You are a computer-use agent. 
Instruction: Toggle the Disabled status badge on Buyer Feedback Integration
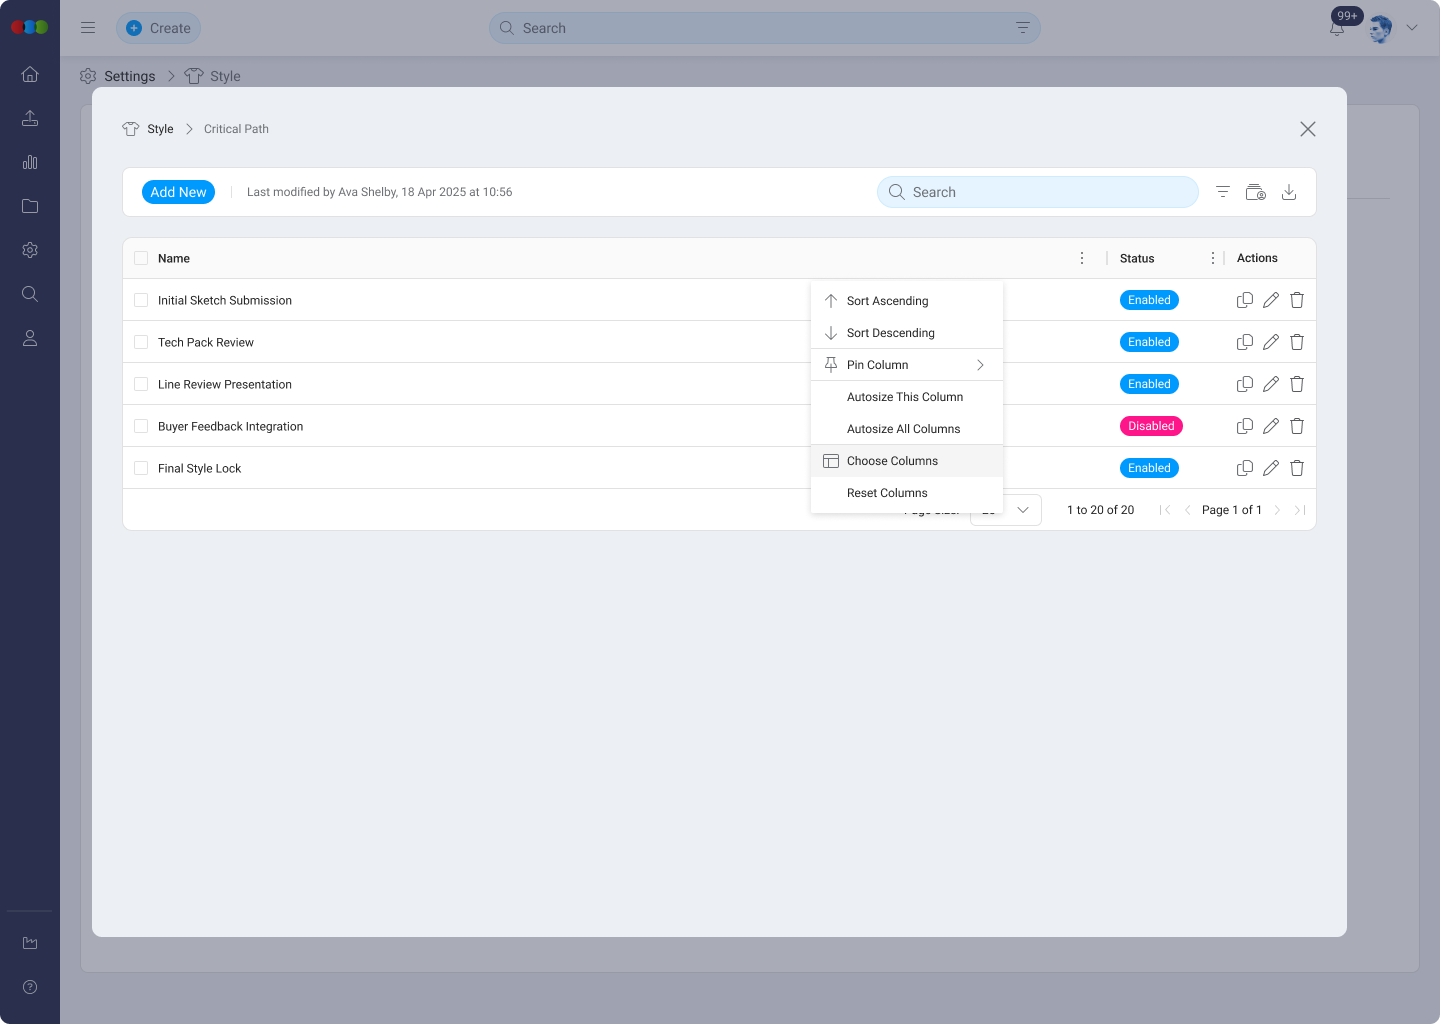[1150, 426]
